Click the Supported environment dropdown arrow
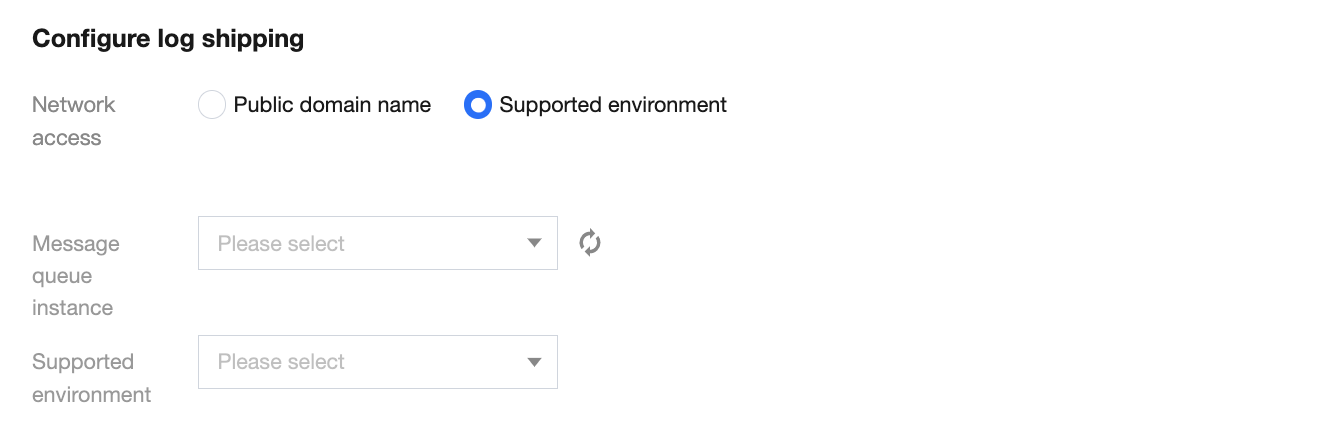1336x430 pixels. (x=535, y=362)
